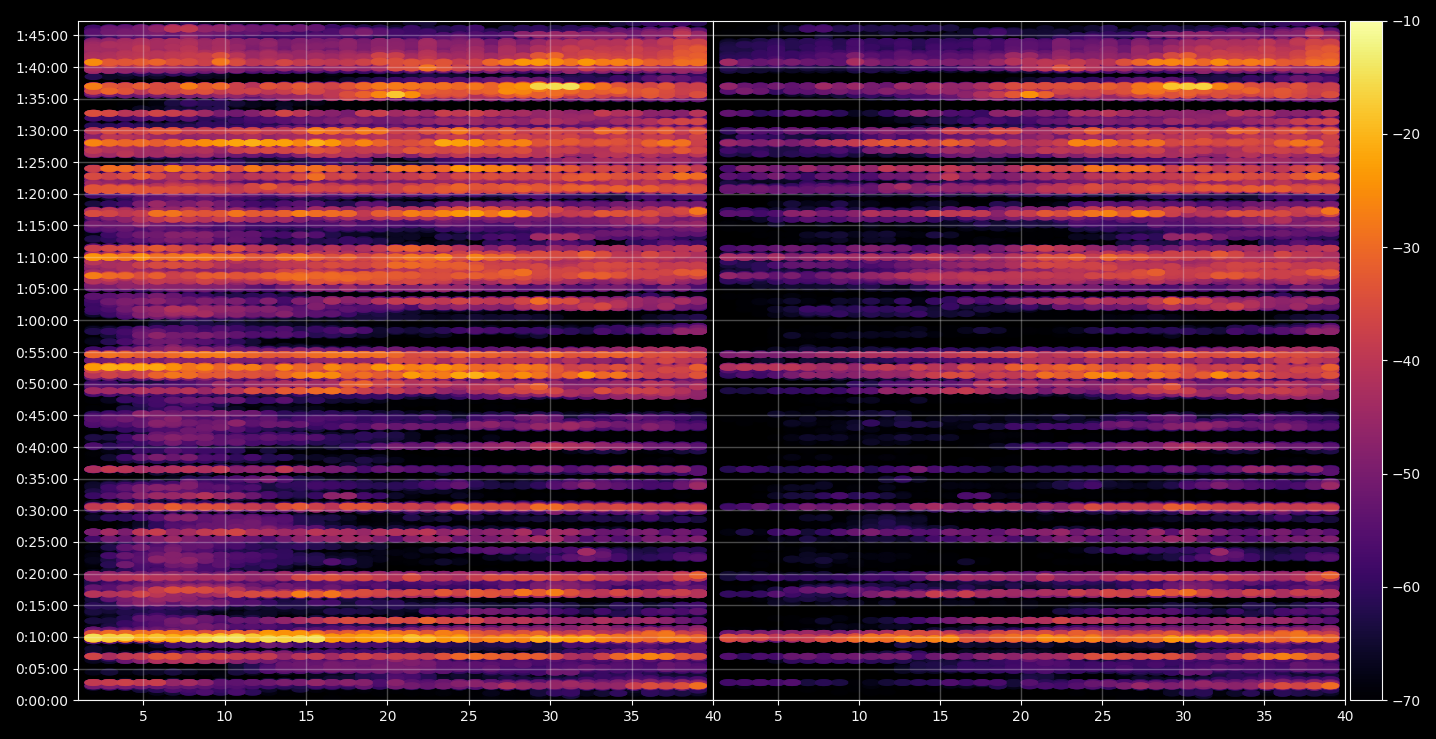Click the 0:05:00 time axis label
1436x739 pixels.
point(43,669)
